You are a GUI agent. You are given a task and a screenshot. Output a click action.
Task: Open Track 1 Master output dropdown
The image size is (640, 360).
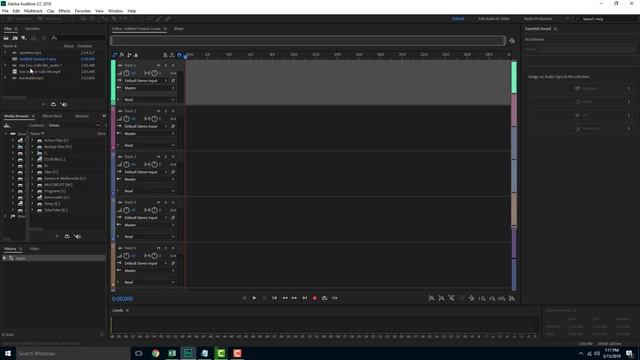tap(149, 88)
